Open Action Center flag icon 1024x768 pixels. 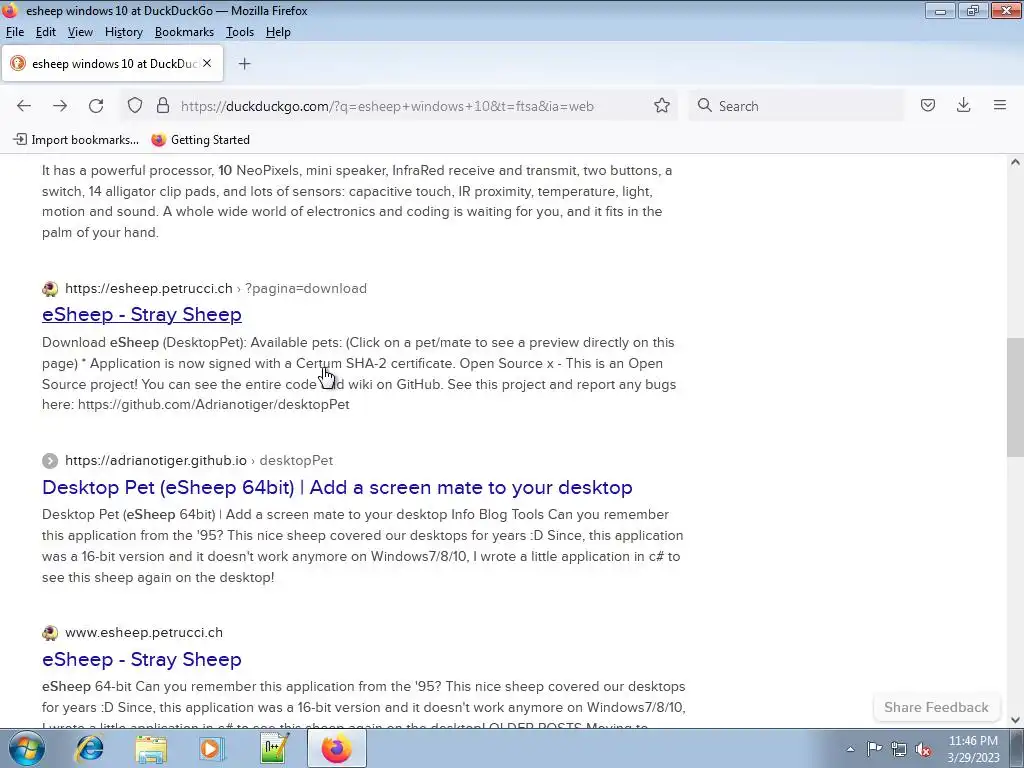(874, 749)
